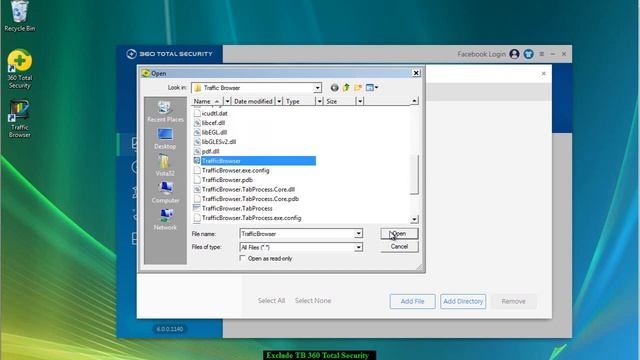Open the 360 Total Security desktop shortcut
Viewport: 640px width, 360px height.
(19, 69)
